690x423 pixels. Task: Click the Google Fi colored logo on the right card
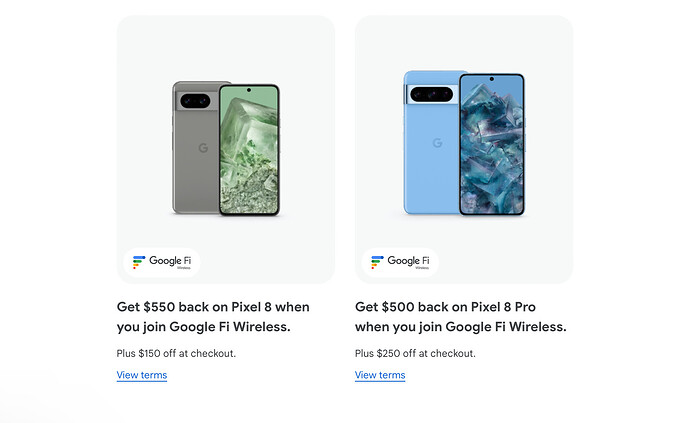(377, 262)
